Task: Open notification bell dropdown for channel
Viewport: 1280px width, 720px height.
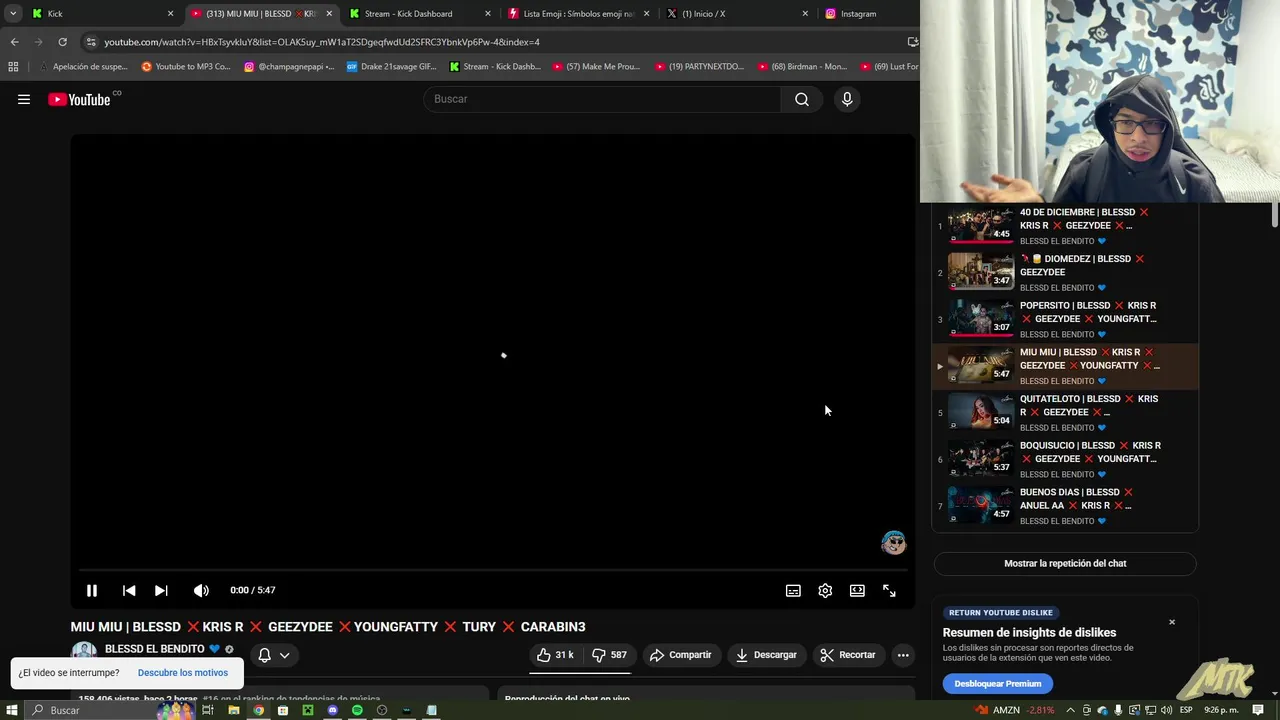Action: click(274, 655)
